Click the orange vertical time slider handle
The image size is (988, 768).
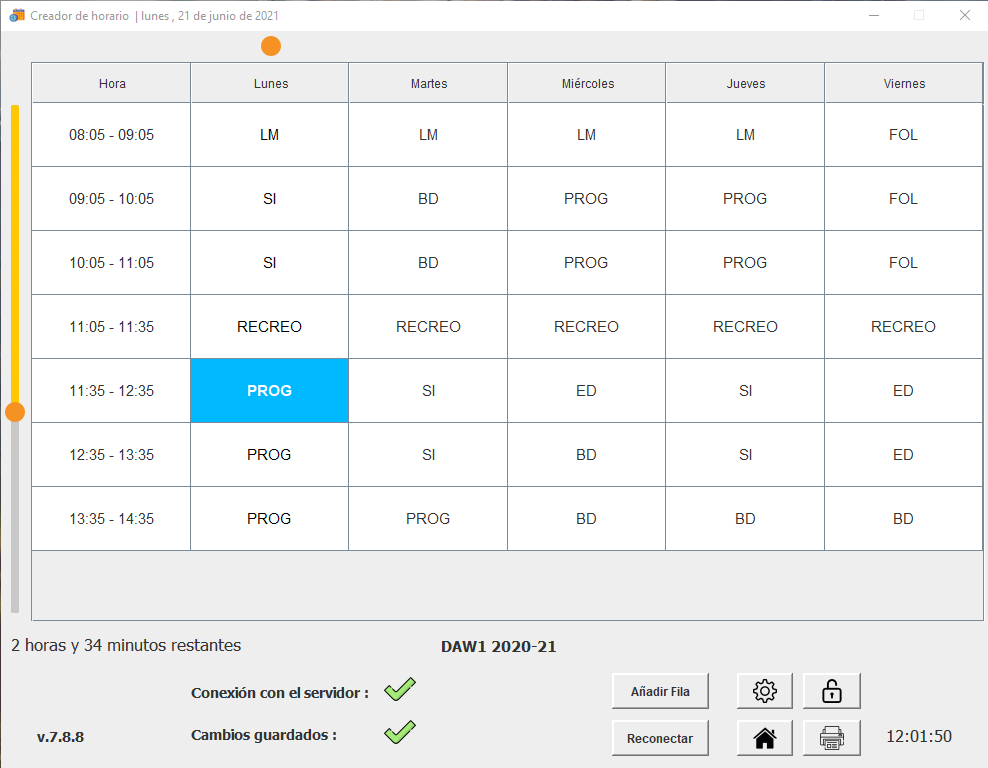(15, 412)
